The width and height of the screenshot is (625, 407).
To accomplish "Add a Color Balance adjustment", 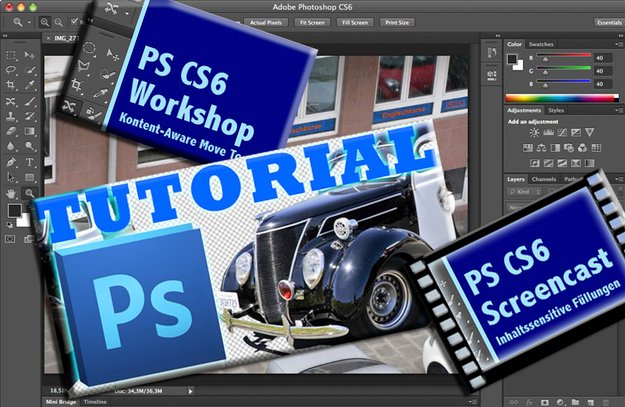I will (x=541, y=148).
